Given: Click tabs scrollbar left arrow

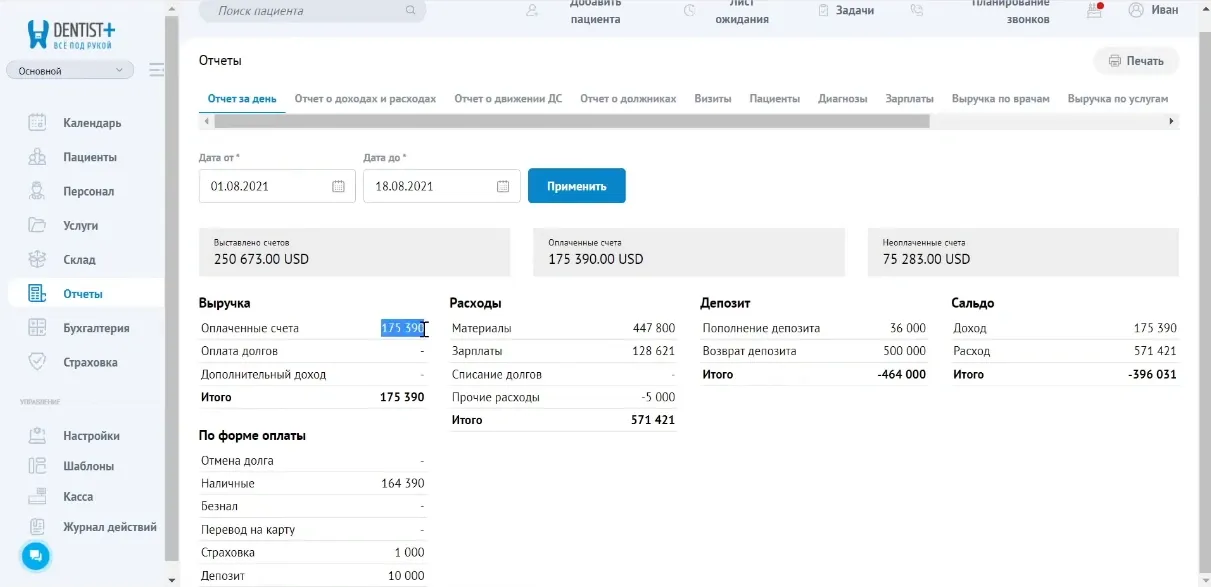Looking at the screenshot, I should coord(206,121).
